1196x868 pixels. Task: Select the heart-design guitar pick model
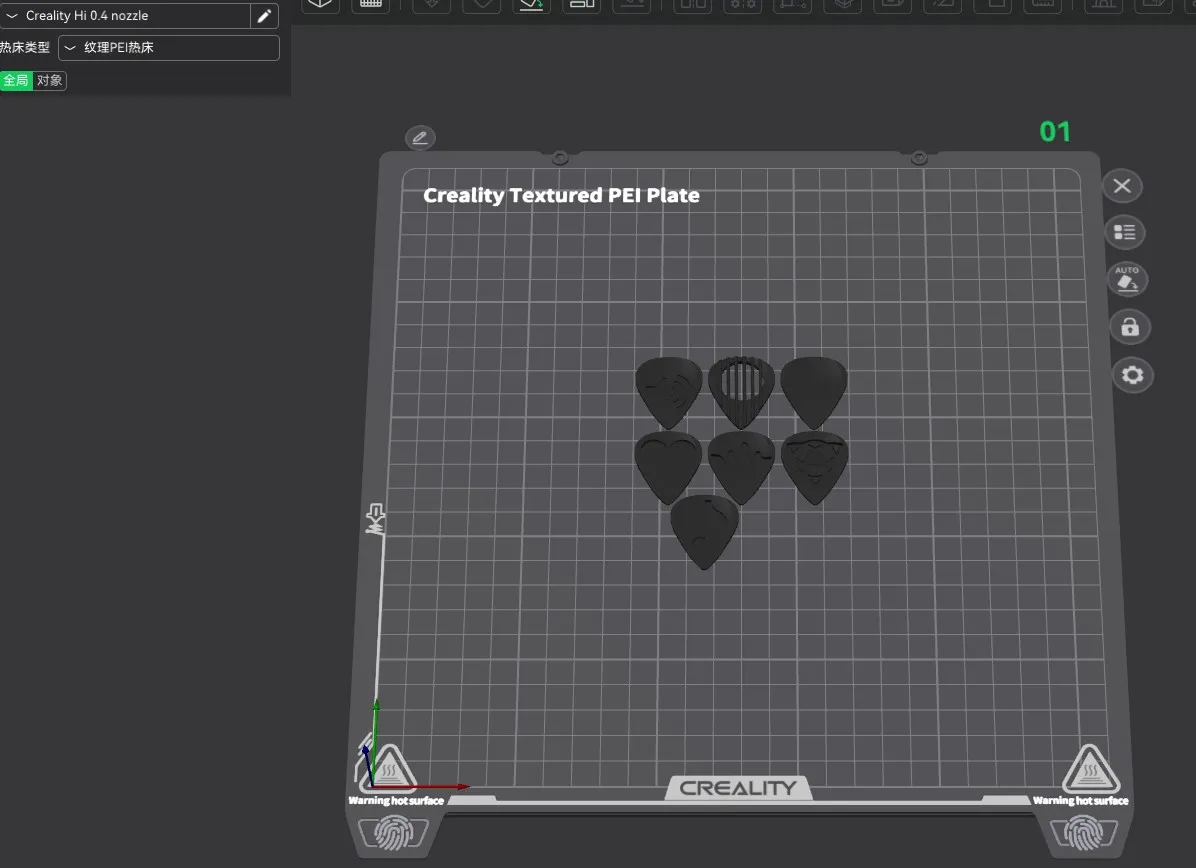[x=667, y=462]
